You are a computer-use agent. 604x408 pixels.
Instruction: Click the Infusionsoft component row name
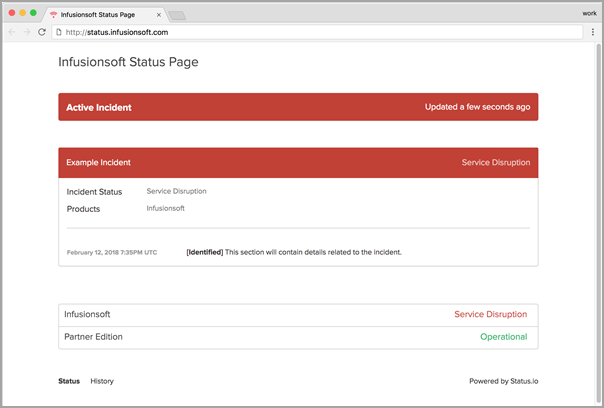pos(87,314)
